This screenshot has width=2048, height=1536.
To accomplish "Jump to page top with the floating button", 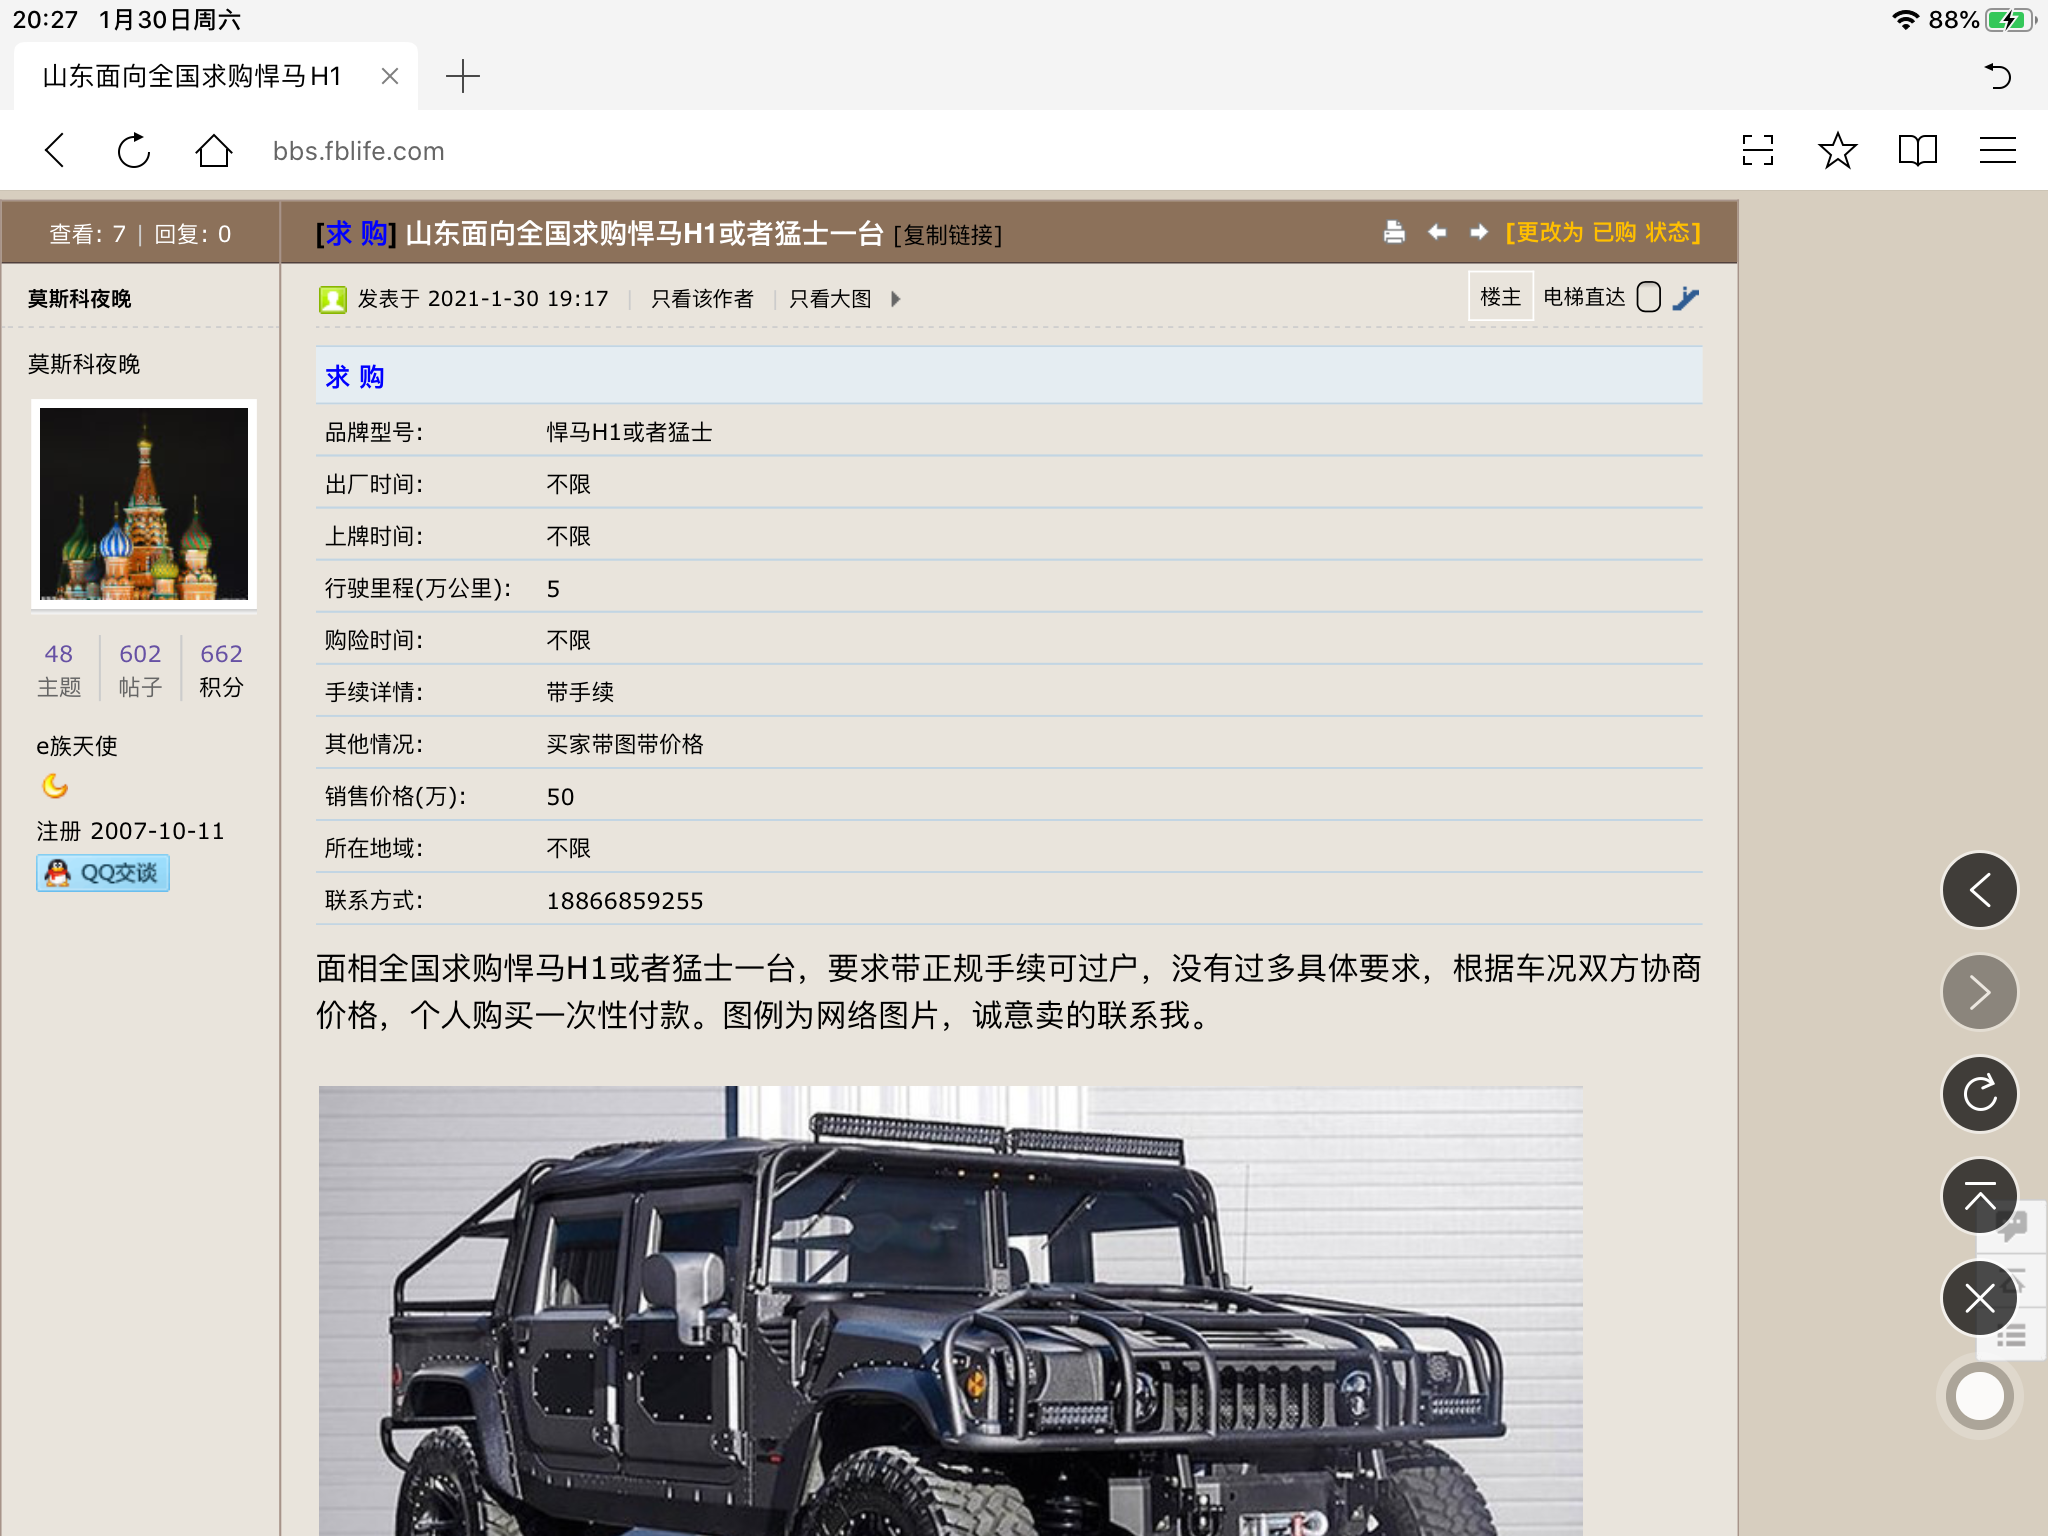I will (x=1979, y=1196).
